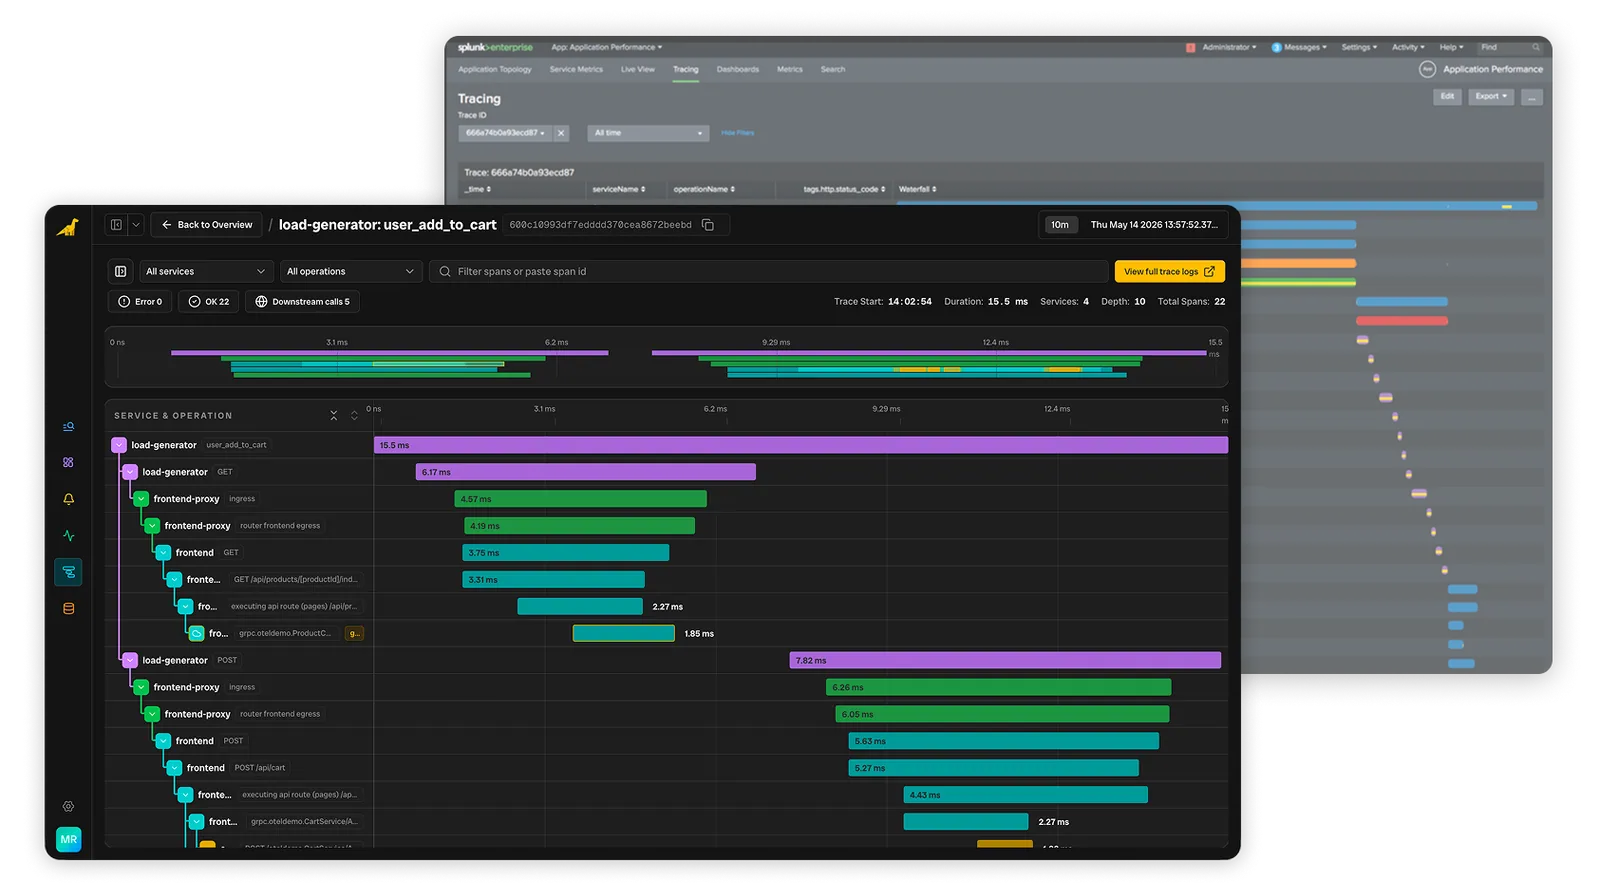The height and width of the screenshot is (896, 1600).
Task: Open the dinosaur logo home icon
Action: (x=68, y=227)
